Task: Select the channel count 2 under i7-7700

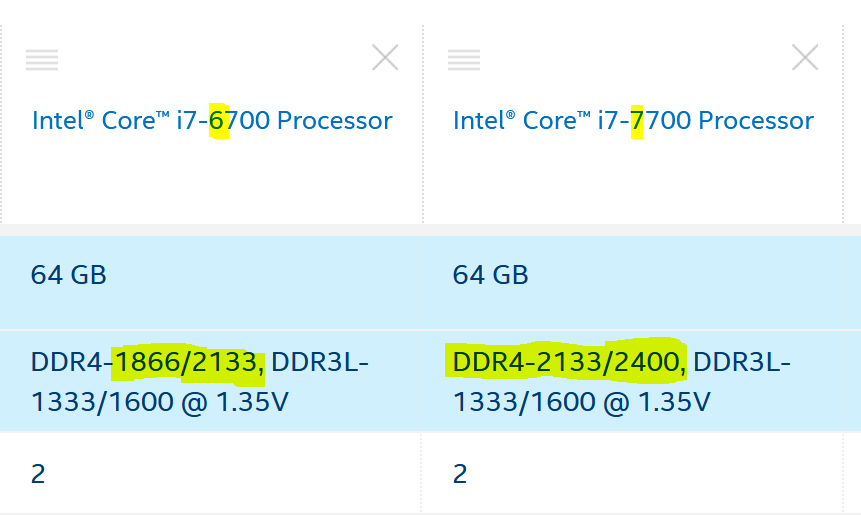Action: click(459, 473)
